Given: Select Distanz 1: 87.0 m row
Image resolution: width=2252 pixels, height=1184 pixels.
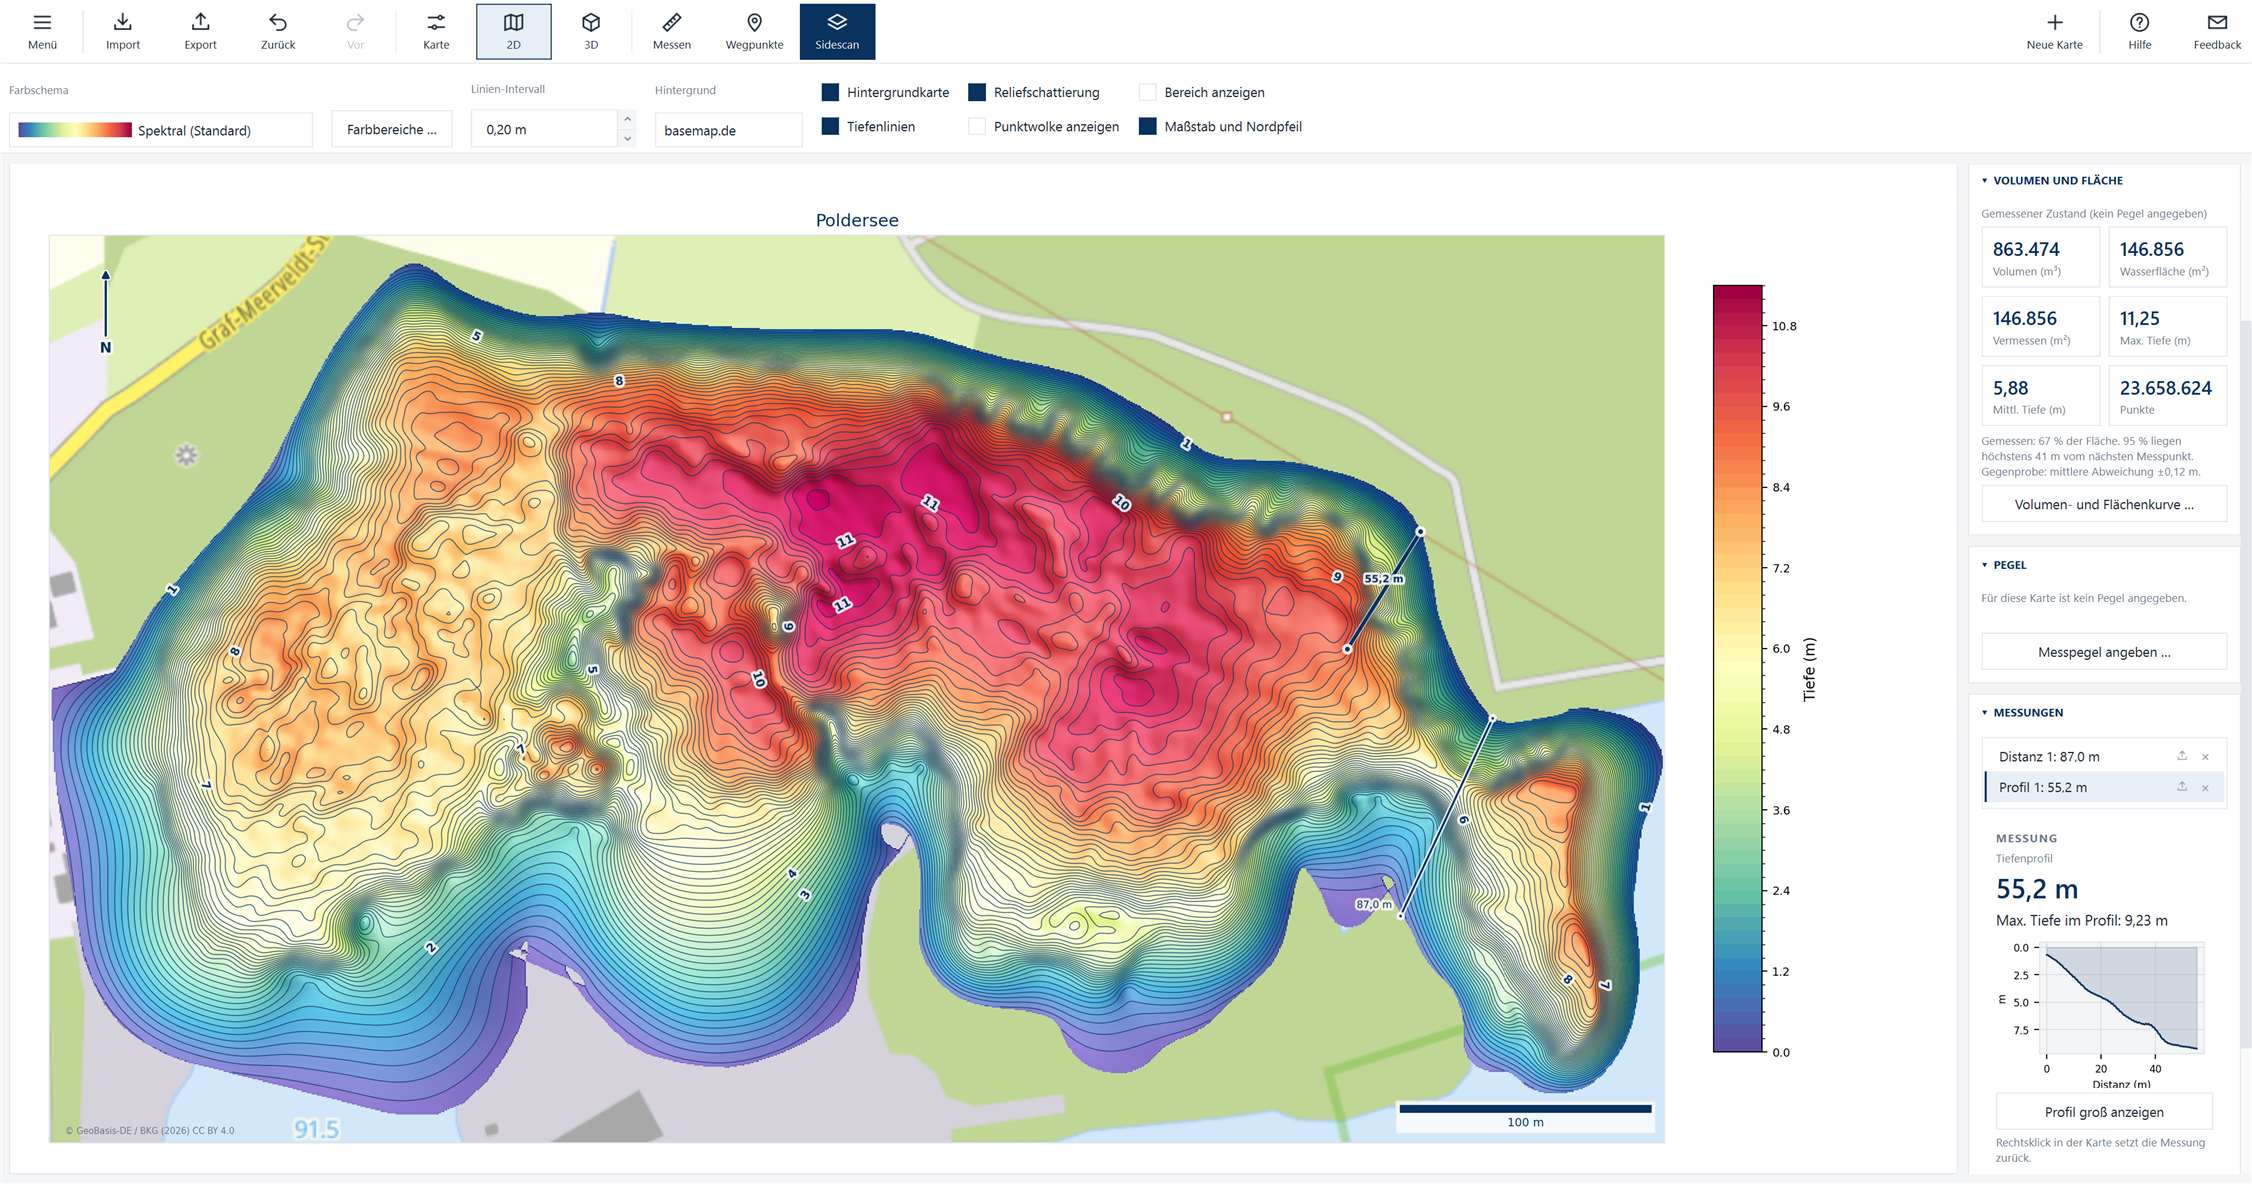Looking at the screenshot, I should click(x=2104, y=757).
